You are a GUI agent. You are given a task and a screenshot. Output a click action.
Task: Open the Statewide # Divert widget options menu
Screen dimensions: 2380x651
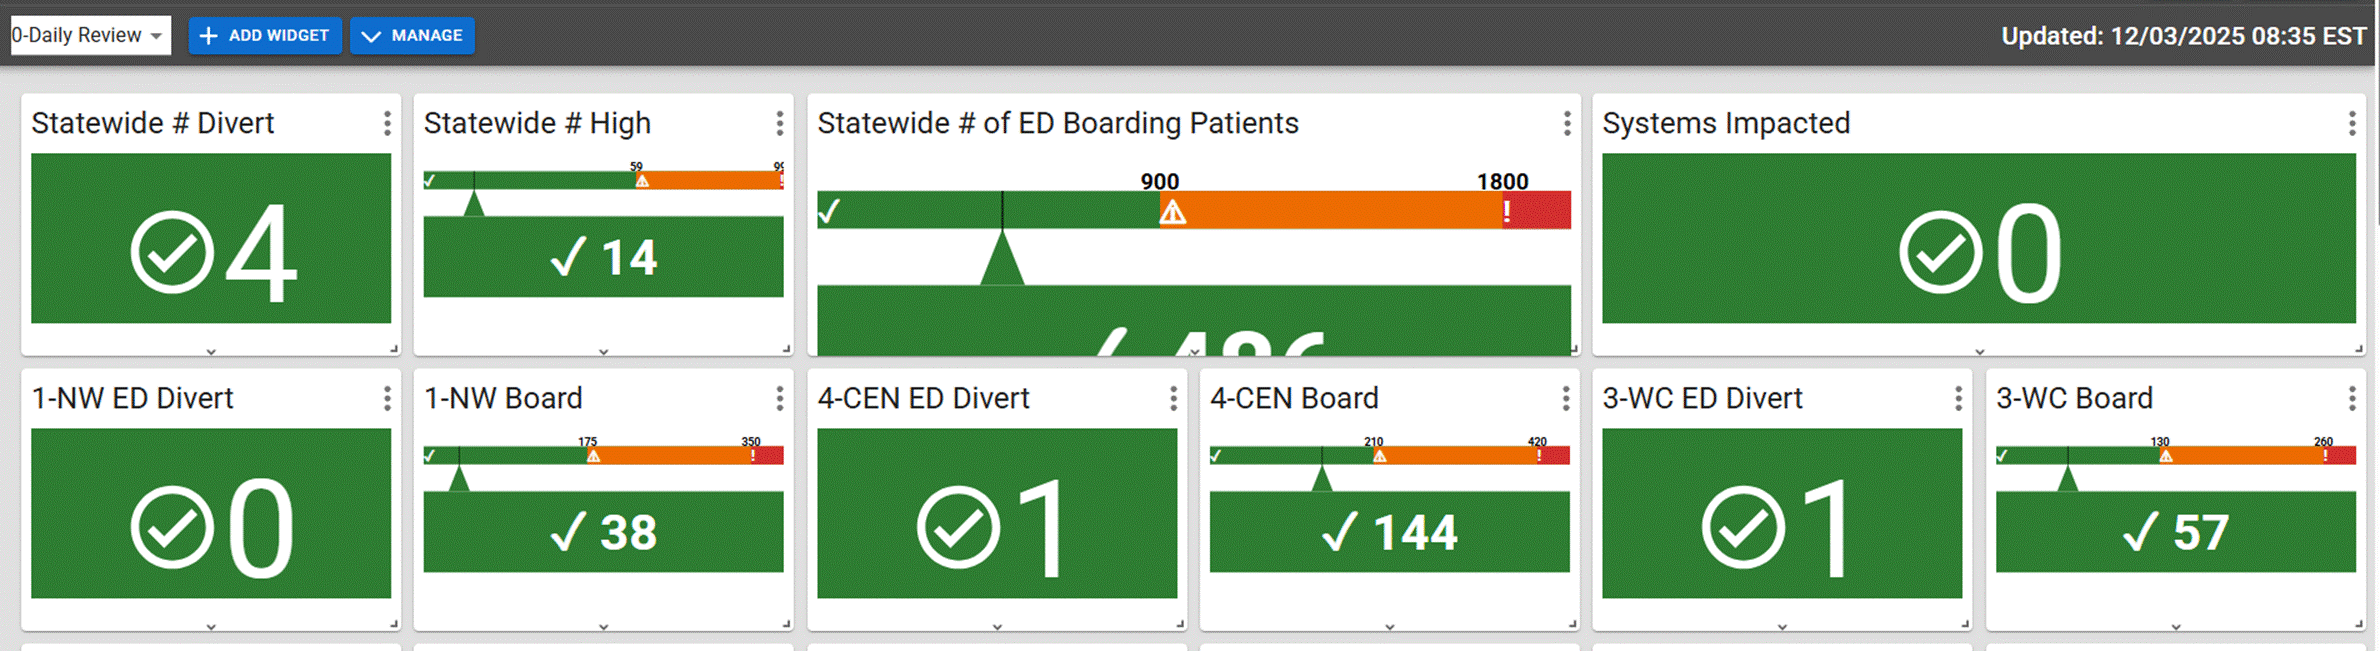(387, 123)
